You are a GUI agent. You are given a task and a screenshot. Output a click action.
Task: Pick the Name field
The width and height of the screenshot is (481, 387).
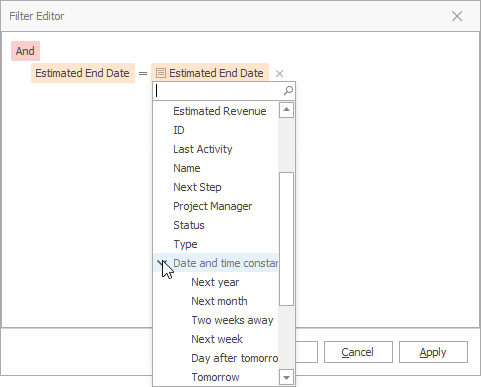pos(216,168)
